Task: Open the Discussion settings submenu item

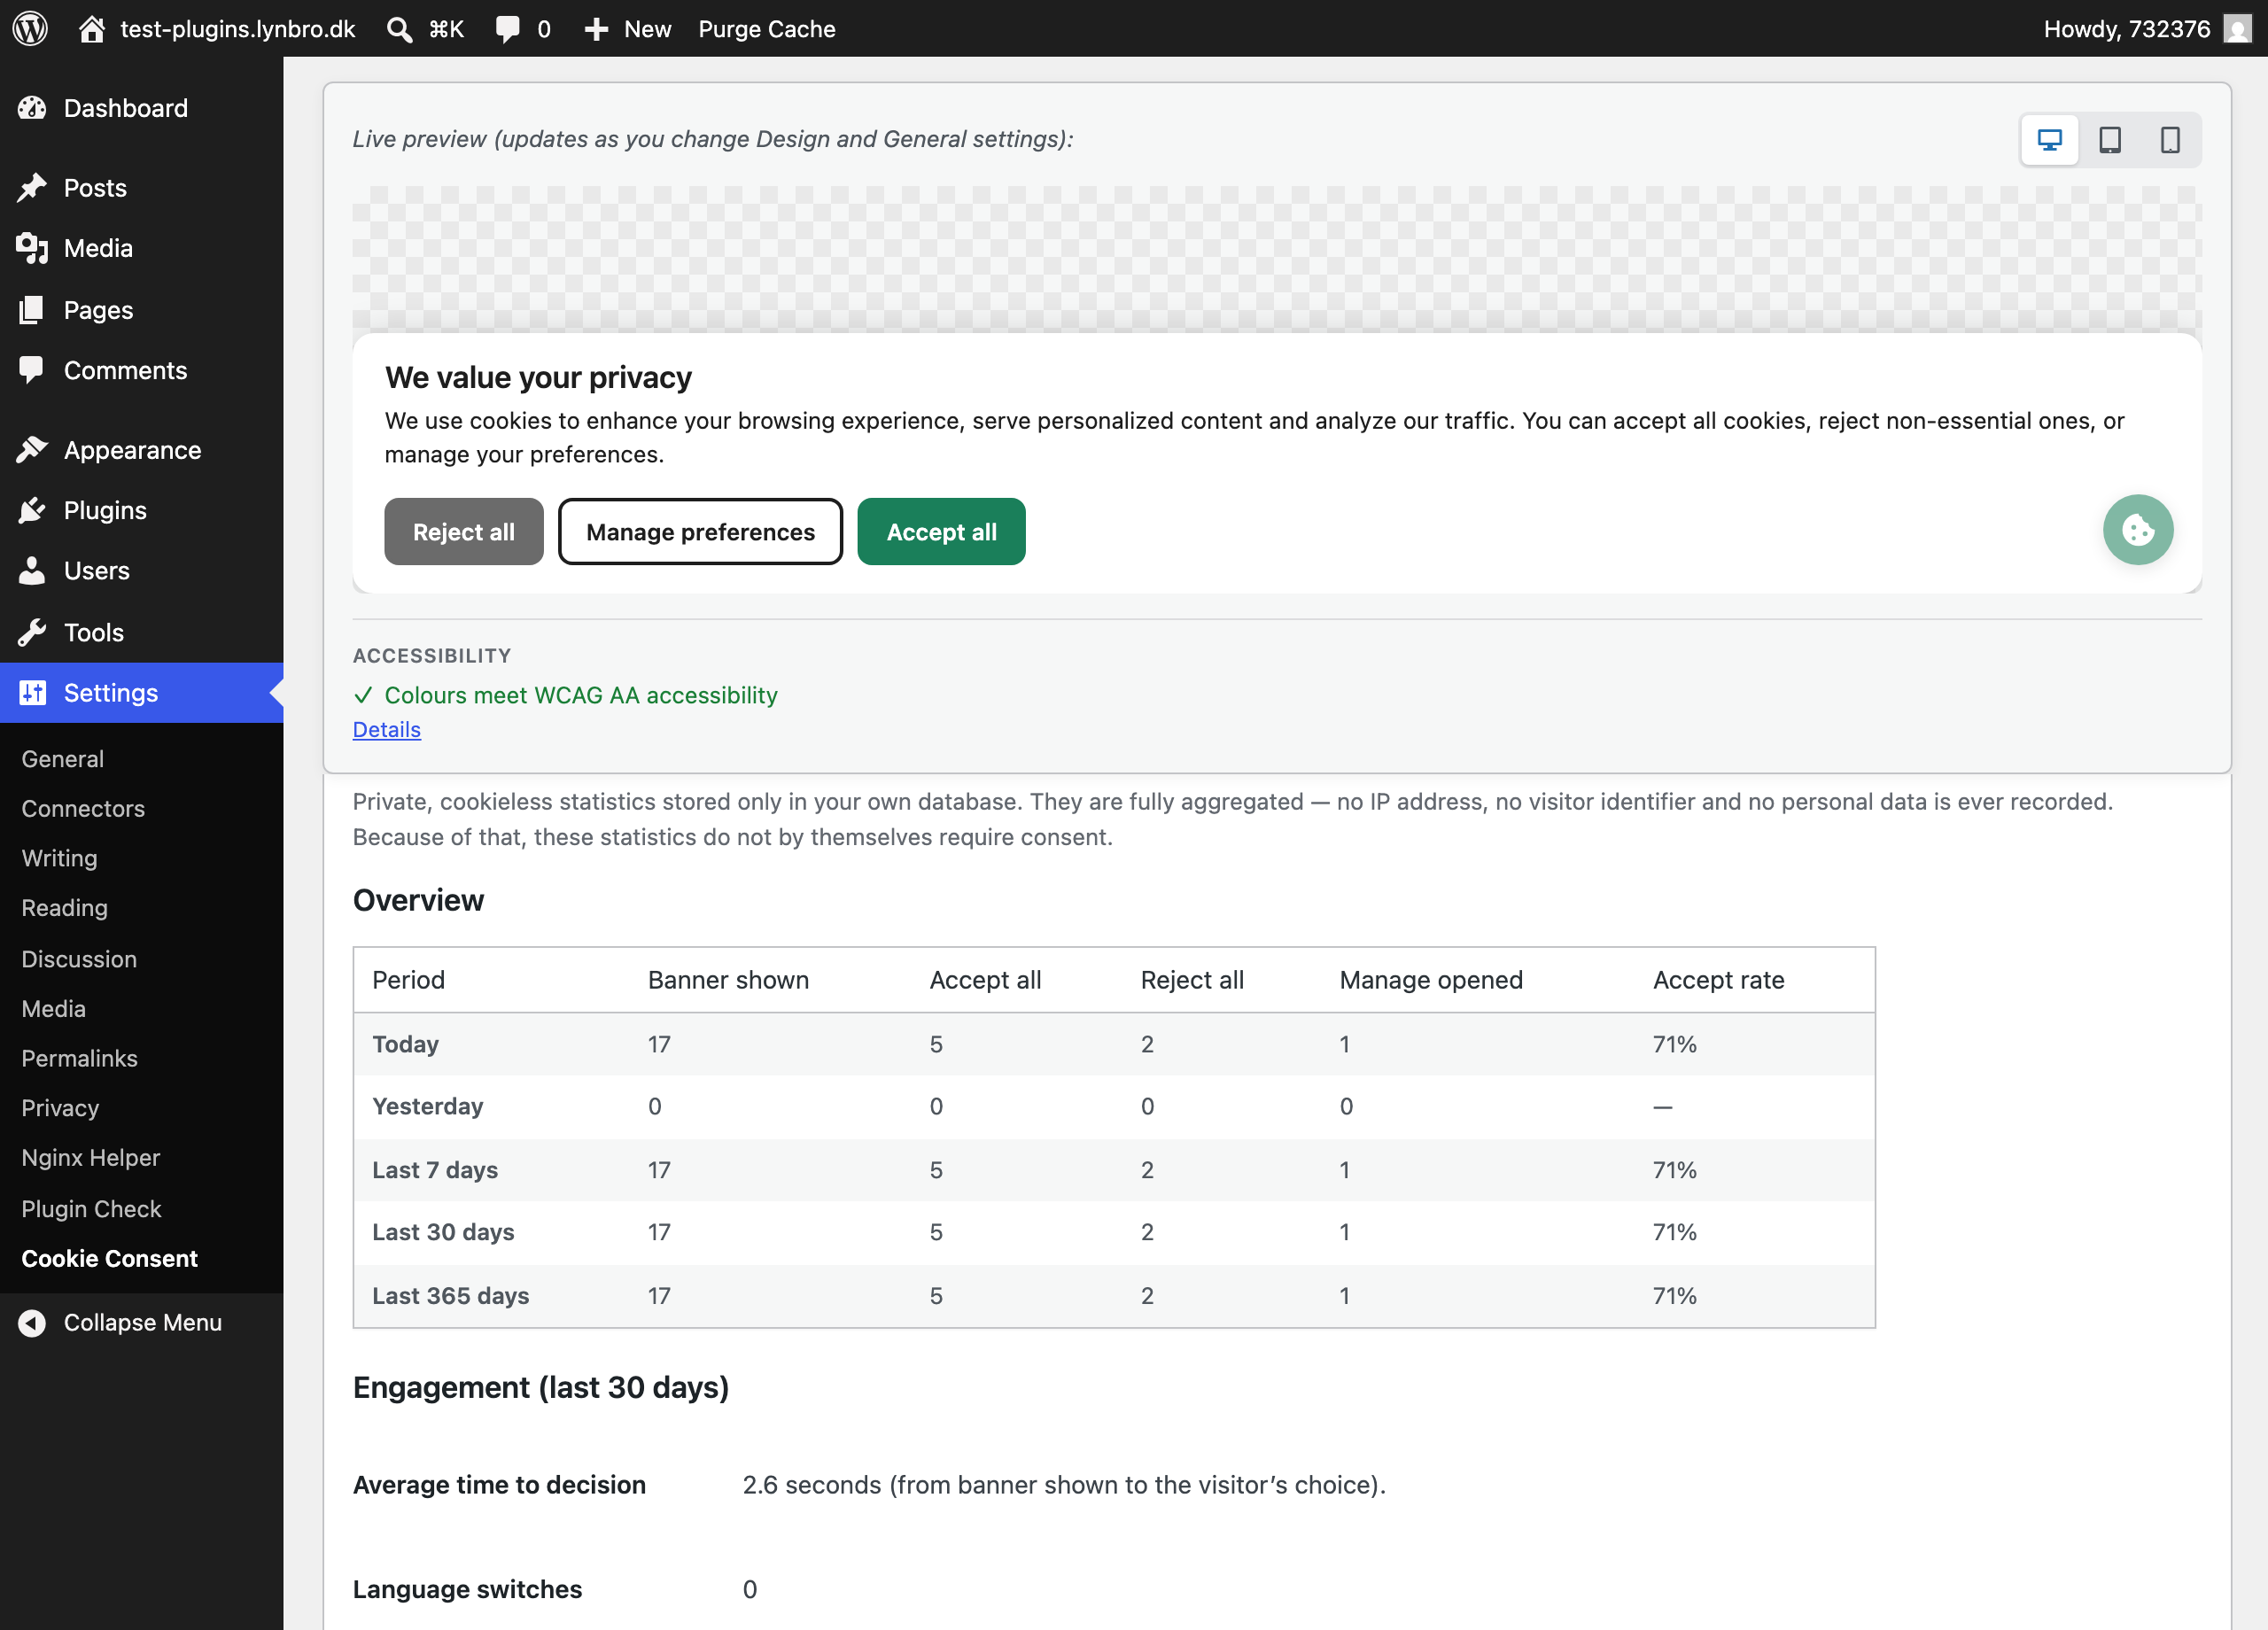Action: (79, 959)
